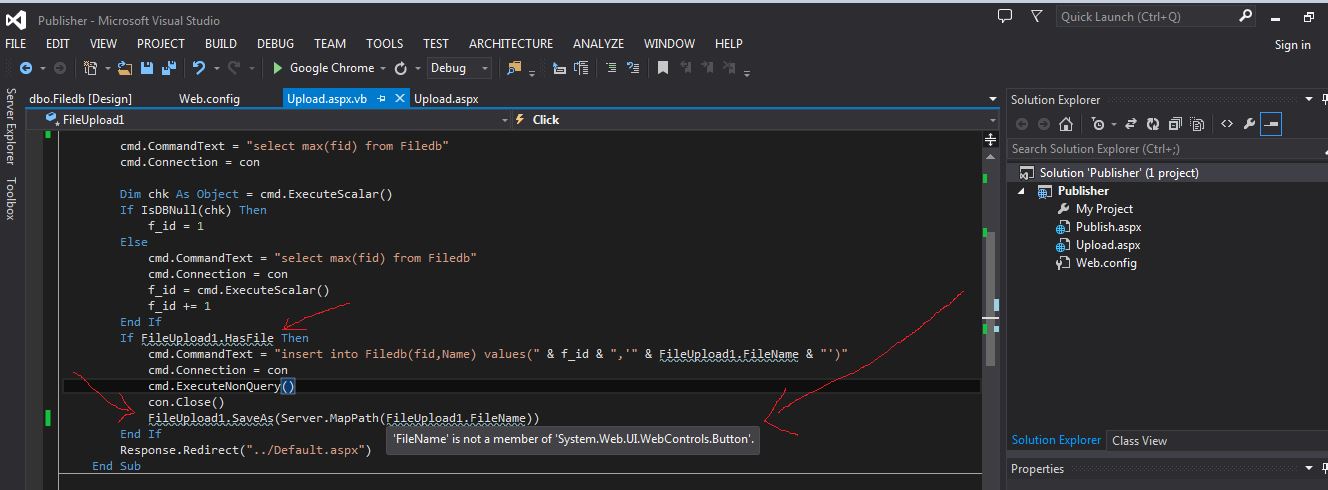Toggle bookmark with the bookmark icon

[x=662, y=68]
